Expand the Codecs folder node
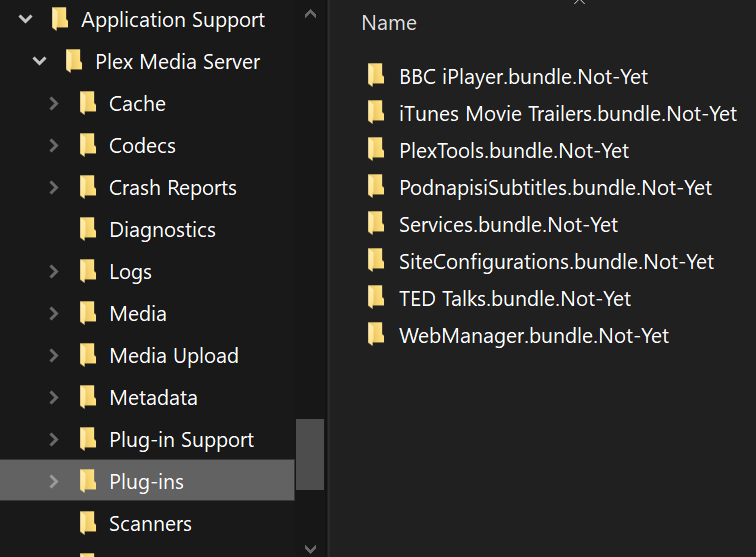This screenshot has height=557, width=756. pyautogui.click(x=54, y=145)
